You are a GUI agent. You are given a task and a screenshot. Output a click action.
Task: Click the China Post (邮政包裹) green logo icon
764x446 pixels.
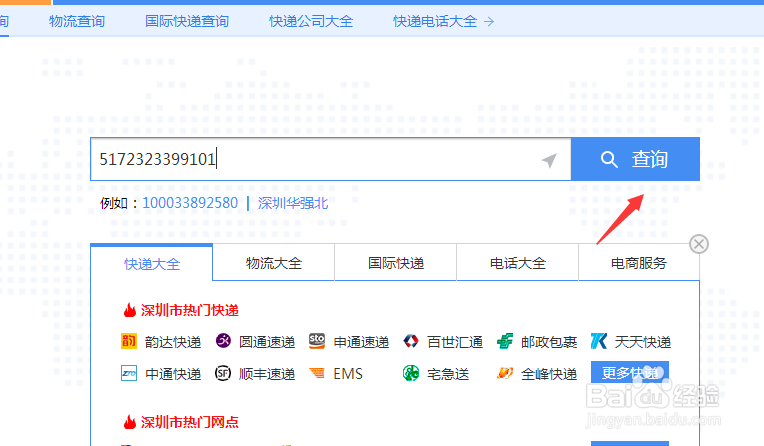click(505, 341)
